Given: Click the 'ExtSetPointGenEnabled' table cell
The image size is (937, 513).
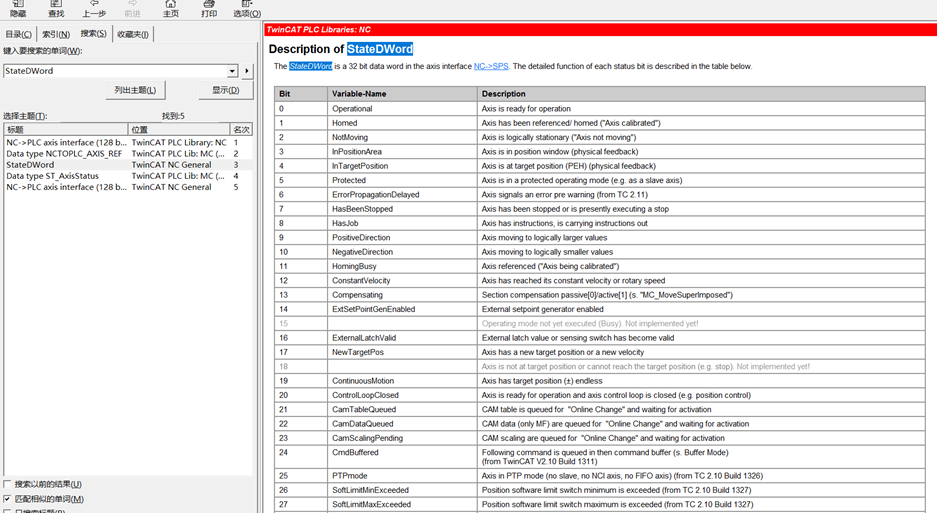Looking at the screenshot, I should coord(403,310).
